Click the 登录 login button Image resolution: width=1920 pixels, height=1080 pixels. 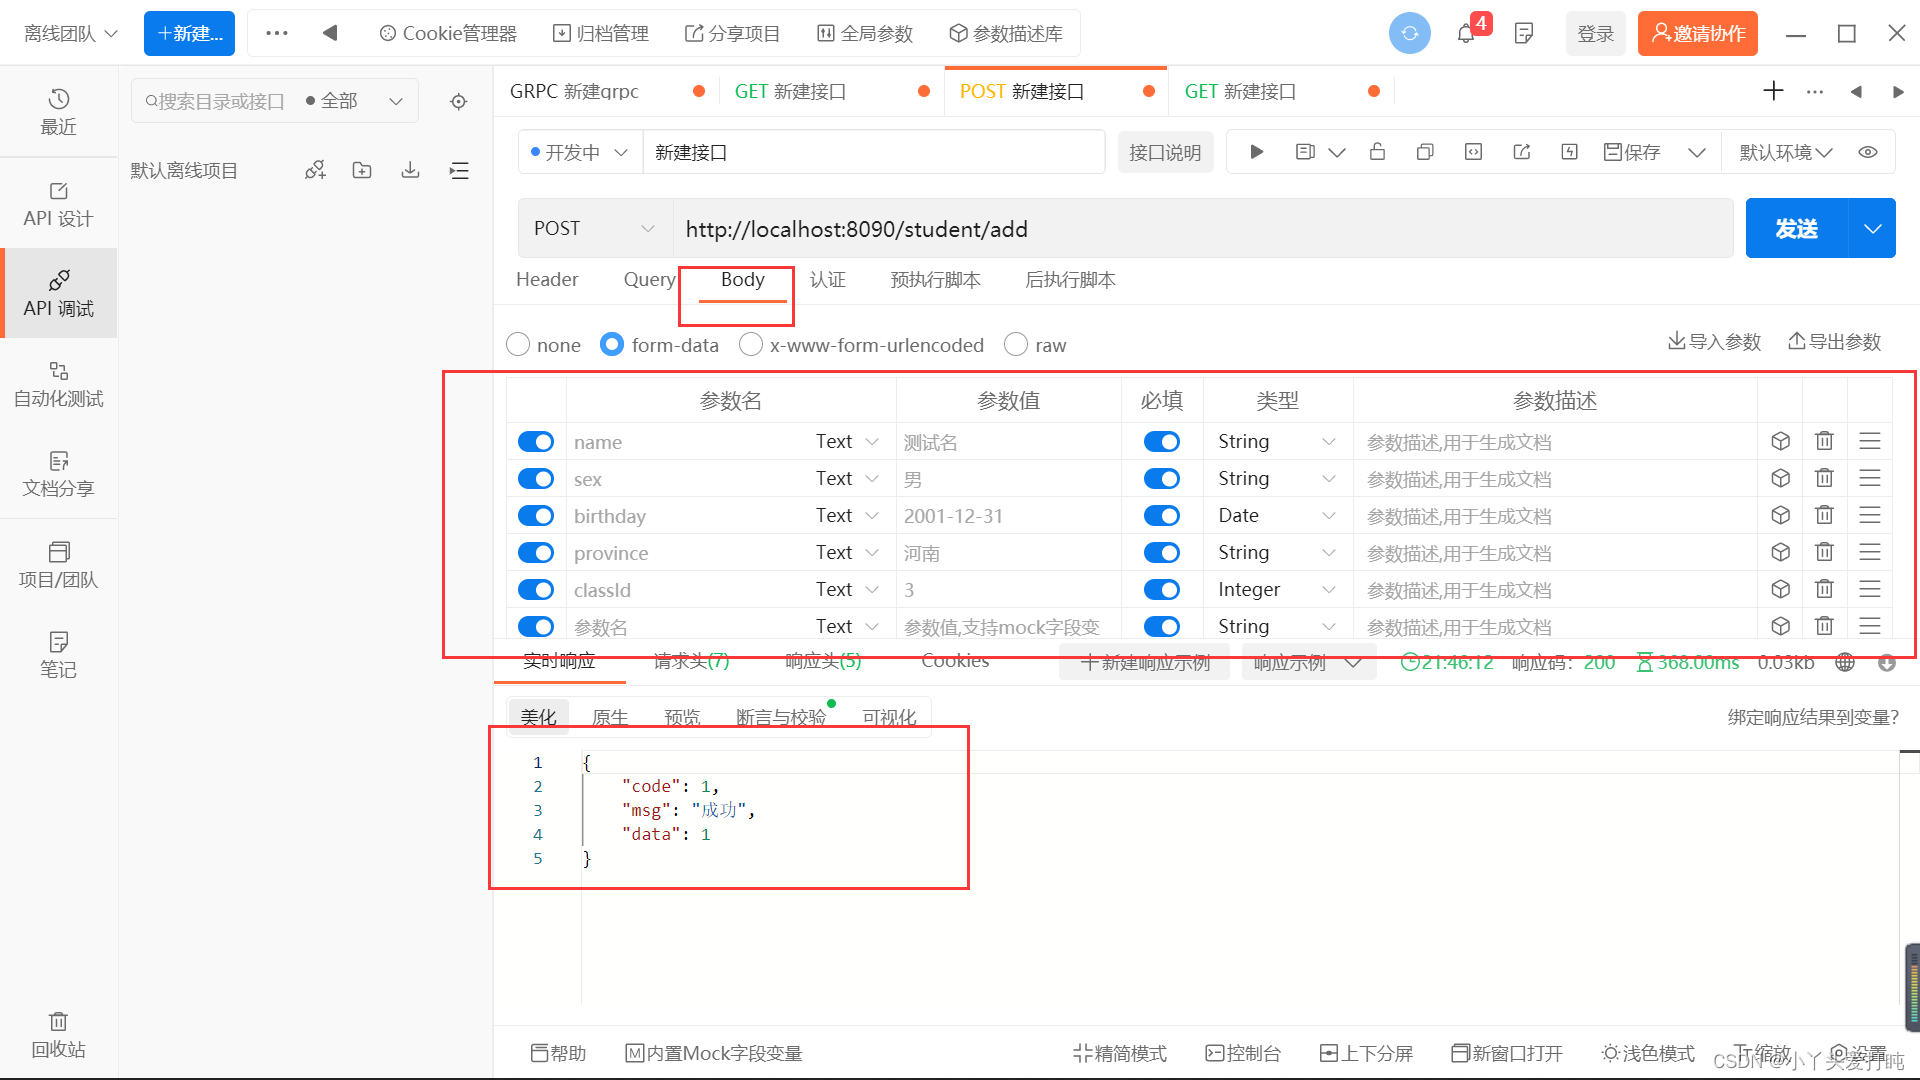pyautogui.click(x=1595, y=33)
